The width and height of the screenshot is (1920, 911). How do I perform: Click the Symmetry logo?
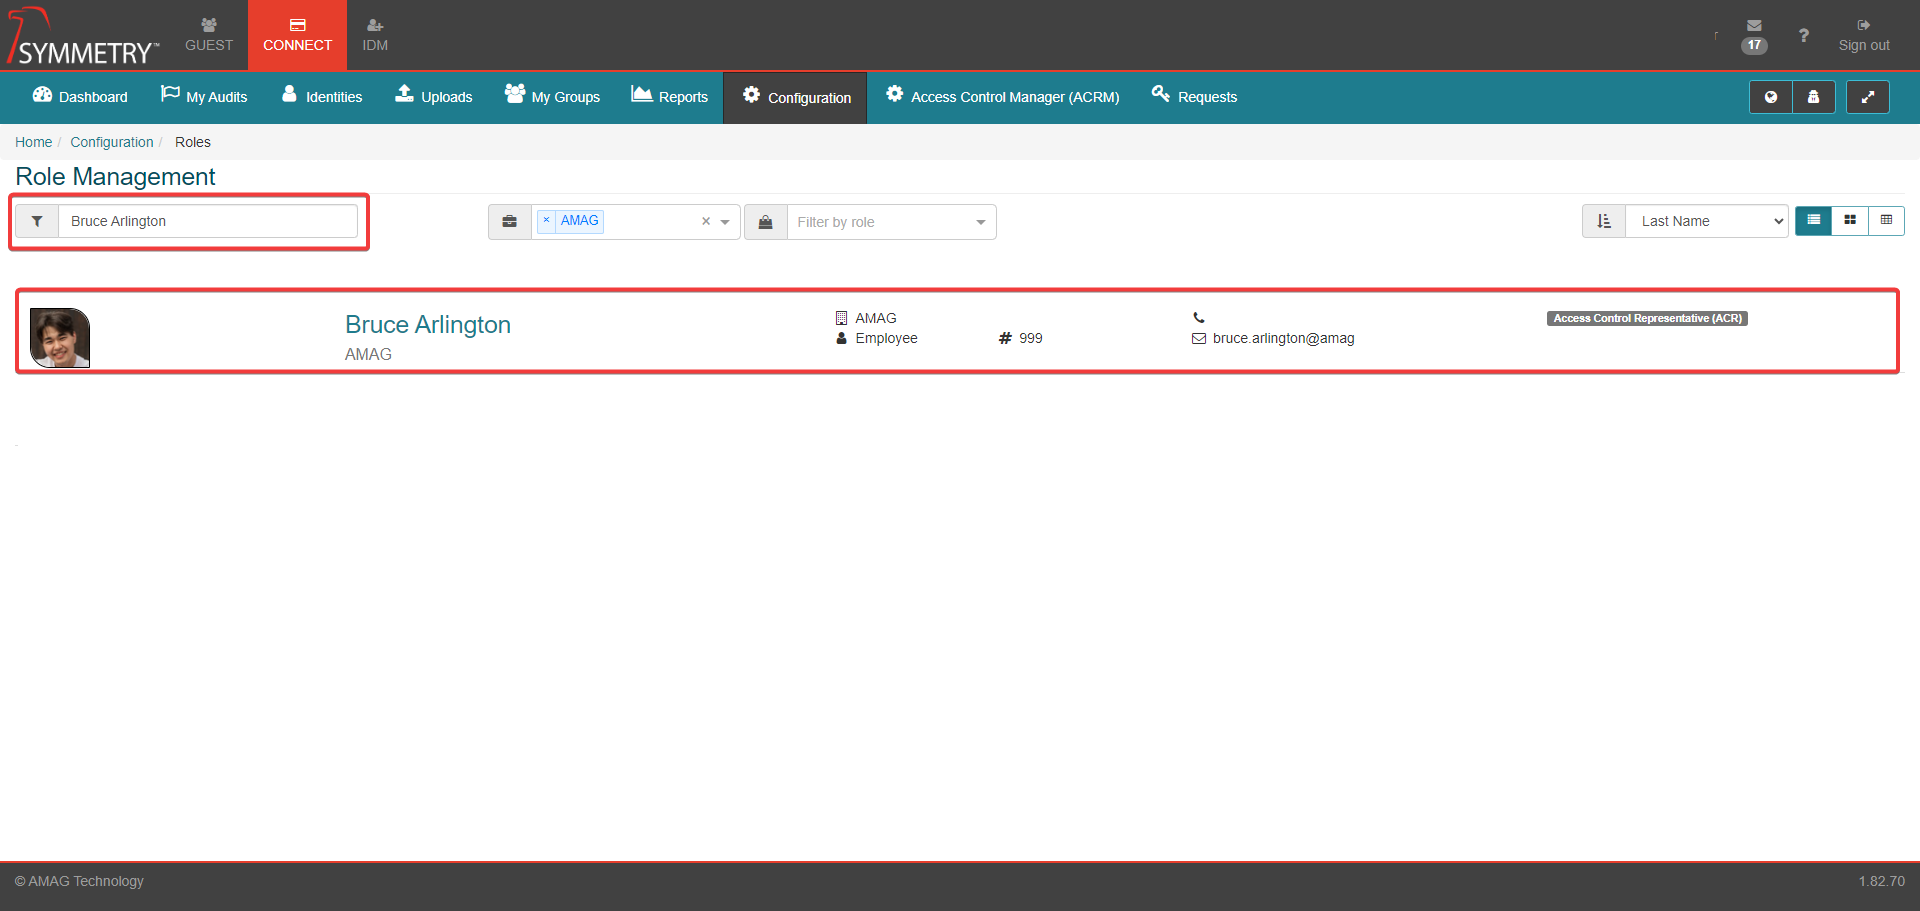82,37
